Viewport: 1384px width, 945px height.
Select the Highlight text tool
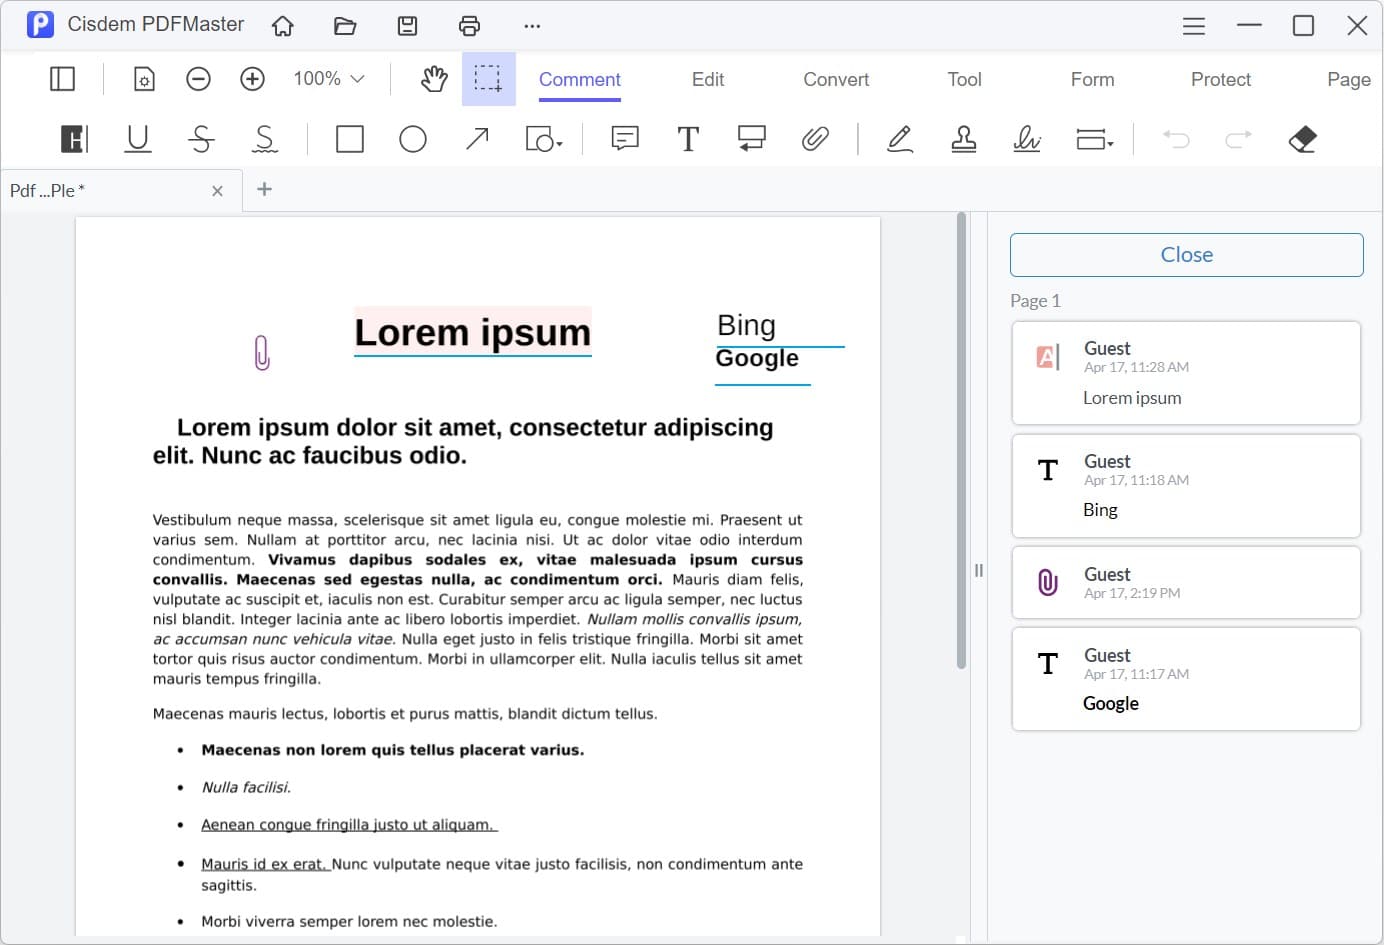[x=73, y=139]
